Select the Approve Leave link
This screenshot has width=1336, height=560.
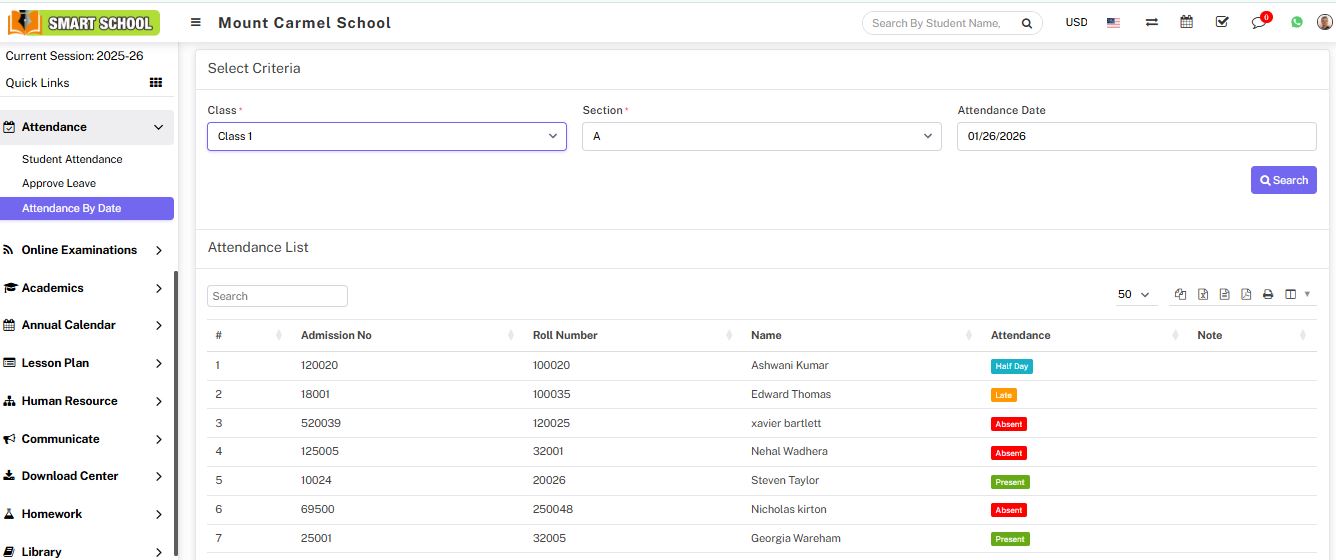59,183
